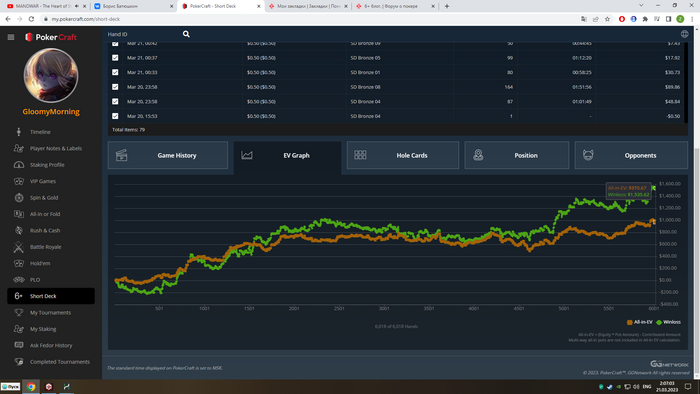Image resolution: width=700 pixels, height=394 pixels.
Task: Uncheck the Mar 21, 00:33 session checkbox
Action: [x=115, y=72]
